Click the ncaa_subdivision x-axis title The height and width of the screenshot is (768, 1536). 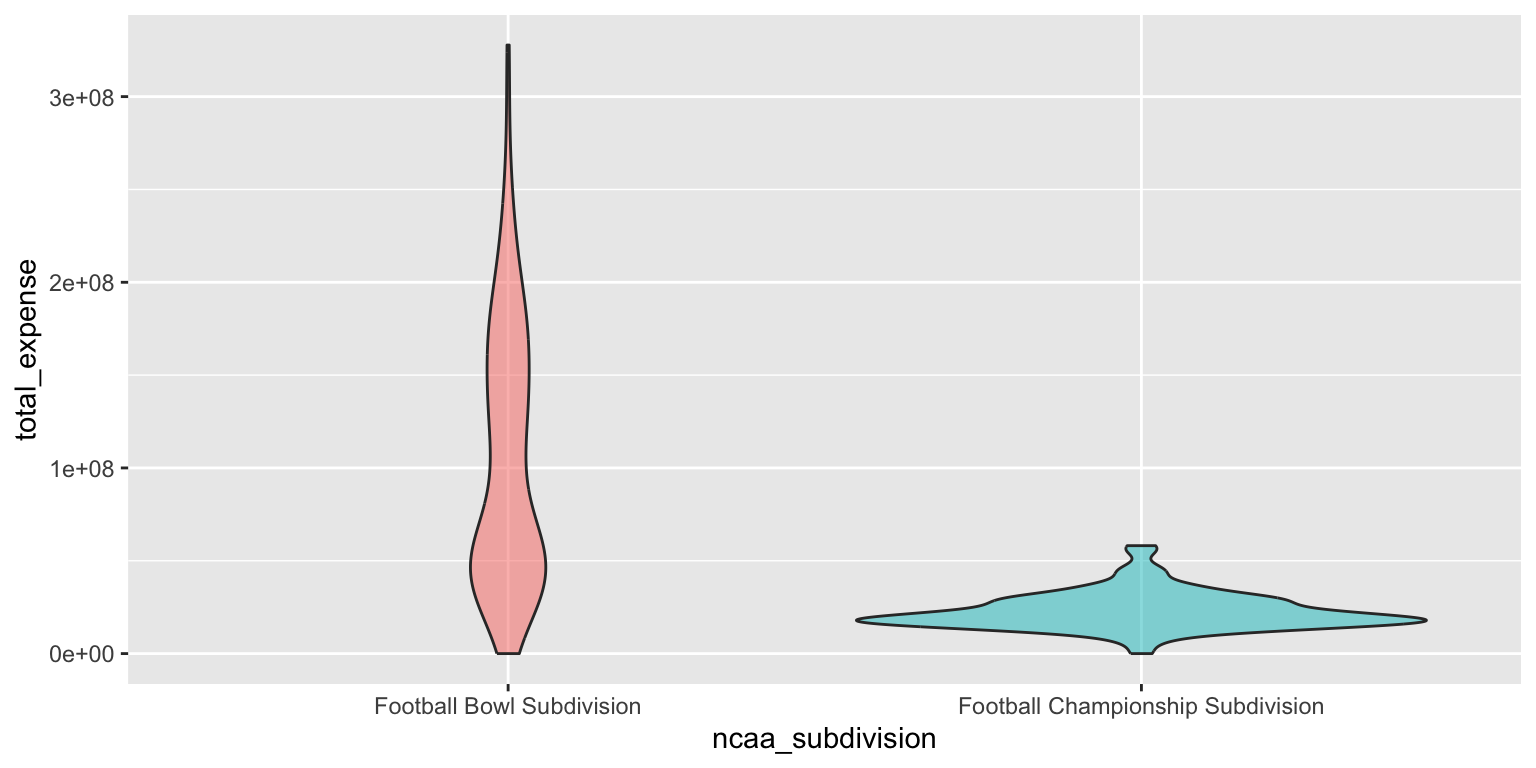point(824,740)
